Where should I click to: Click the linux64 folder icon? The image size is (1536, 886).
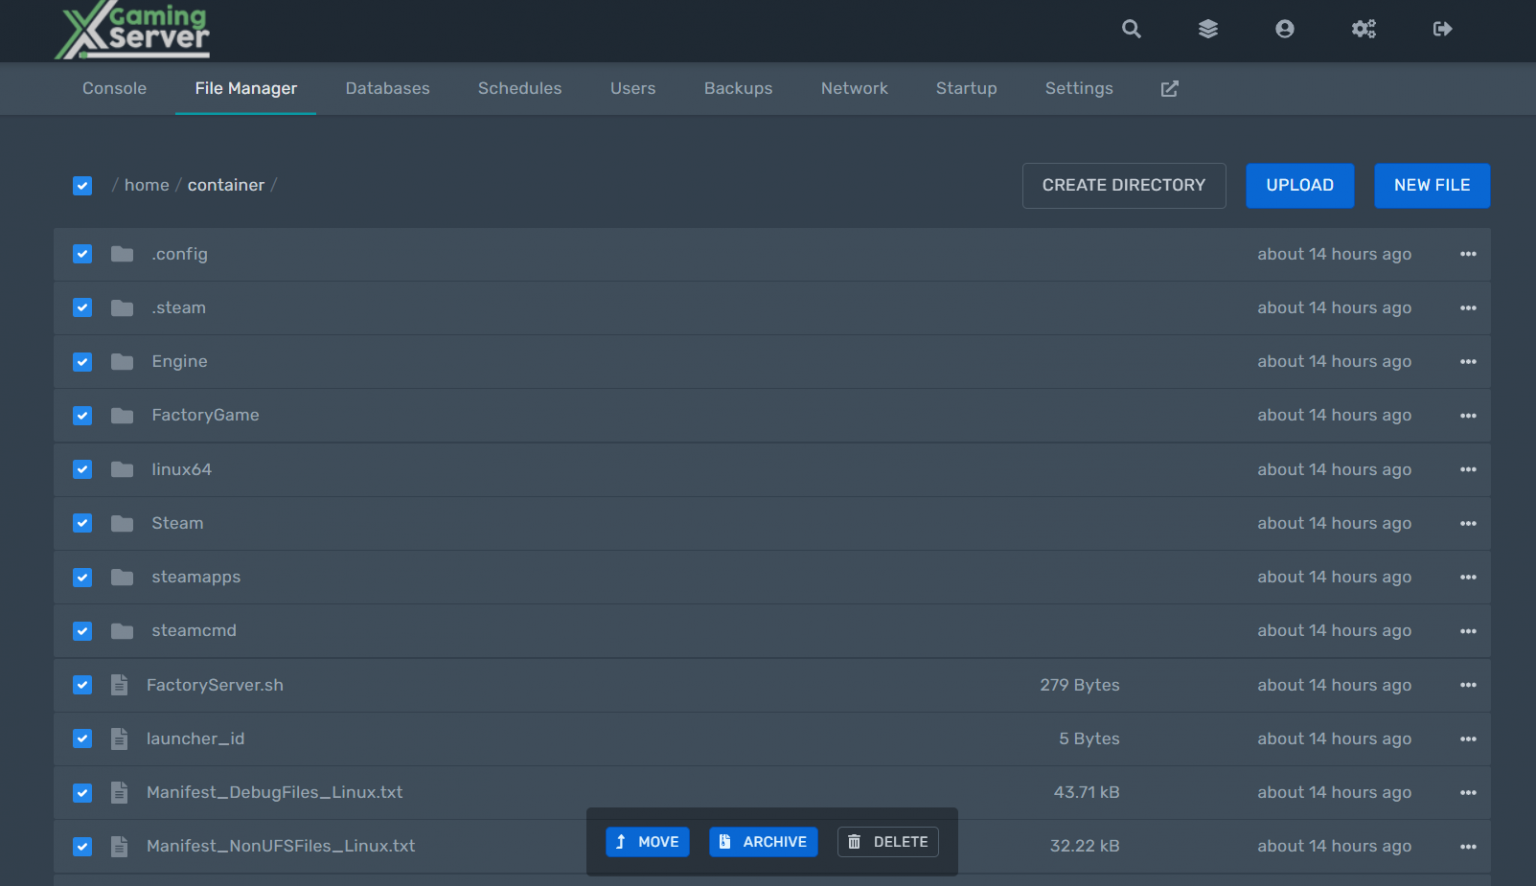[x=122, y=470]
